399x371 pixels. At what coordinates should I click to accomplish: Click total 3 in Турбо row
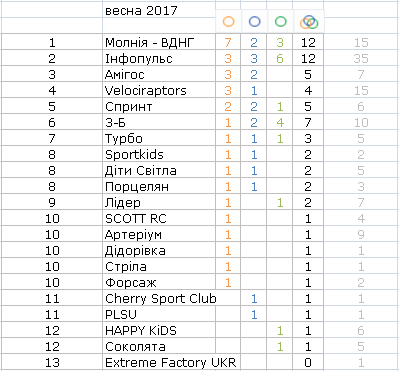308,138
